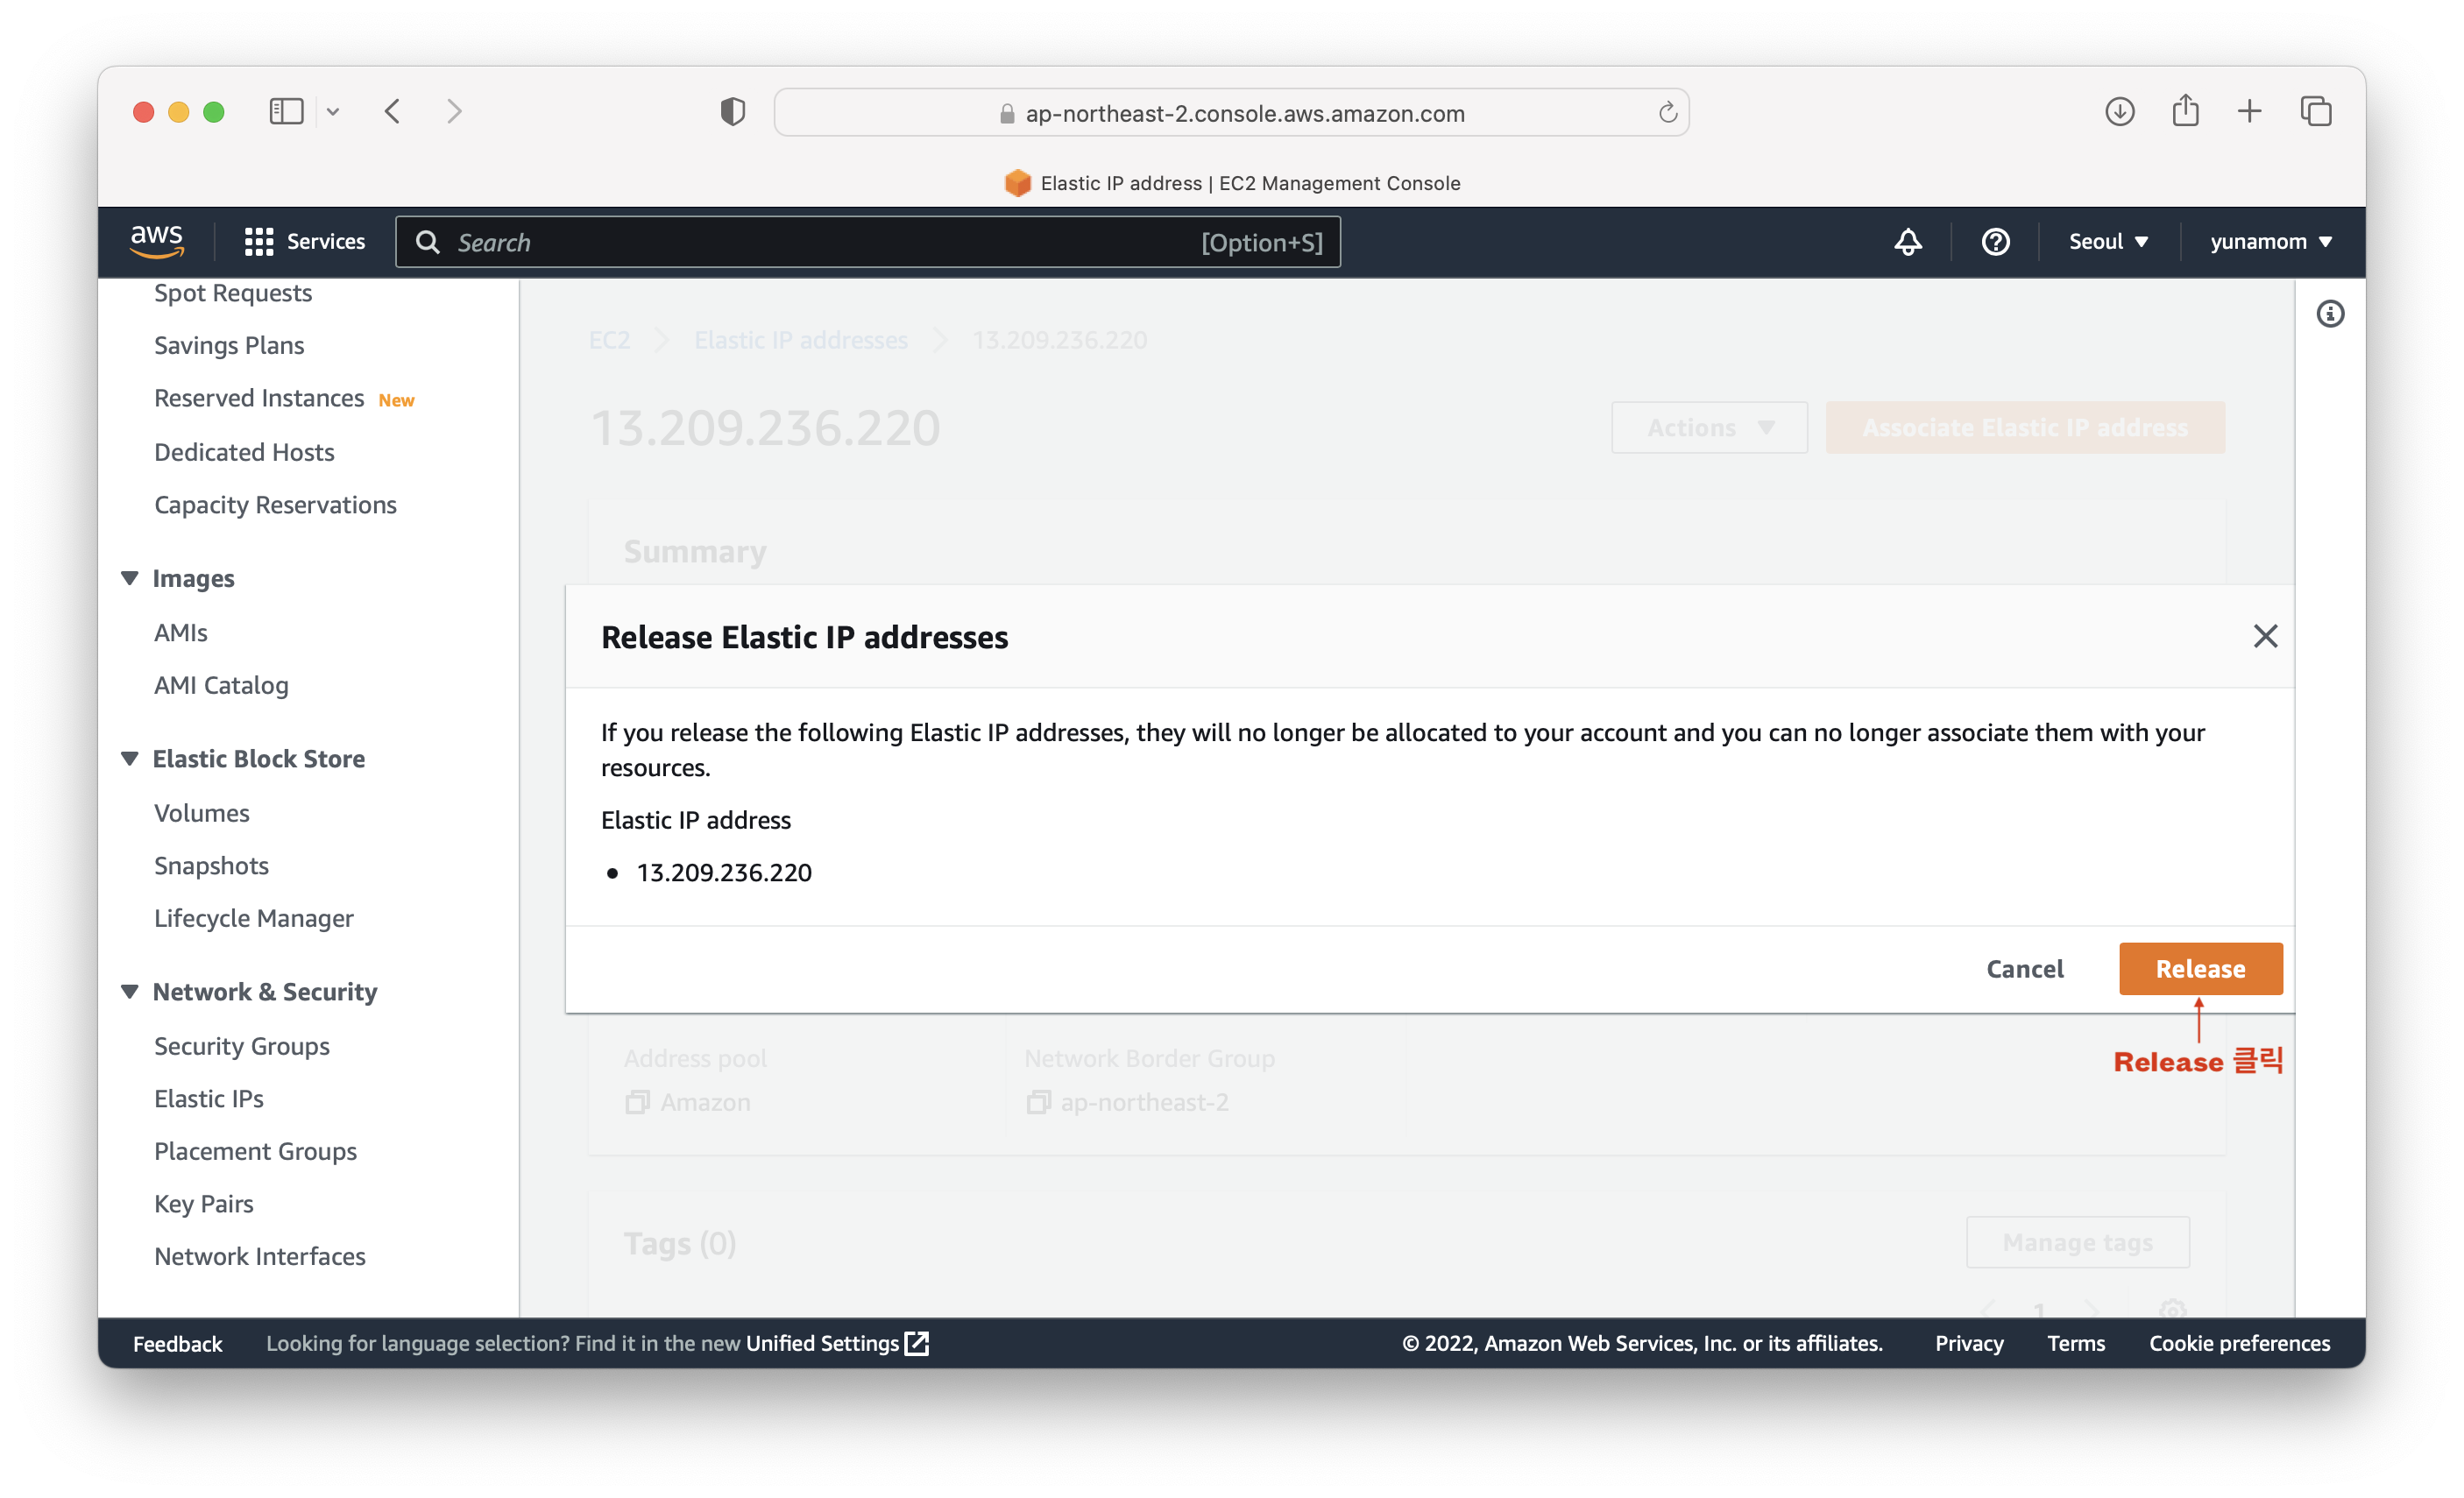Open Capacity Reservations in sidebar
This screenshot has height=1498, width=2464.
click(275, 505)
